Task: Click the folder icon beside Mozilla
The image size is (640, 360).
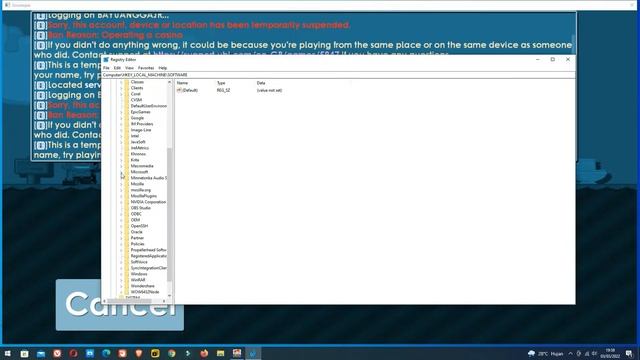Action: click(127, 184)
